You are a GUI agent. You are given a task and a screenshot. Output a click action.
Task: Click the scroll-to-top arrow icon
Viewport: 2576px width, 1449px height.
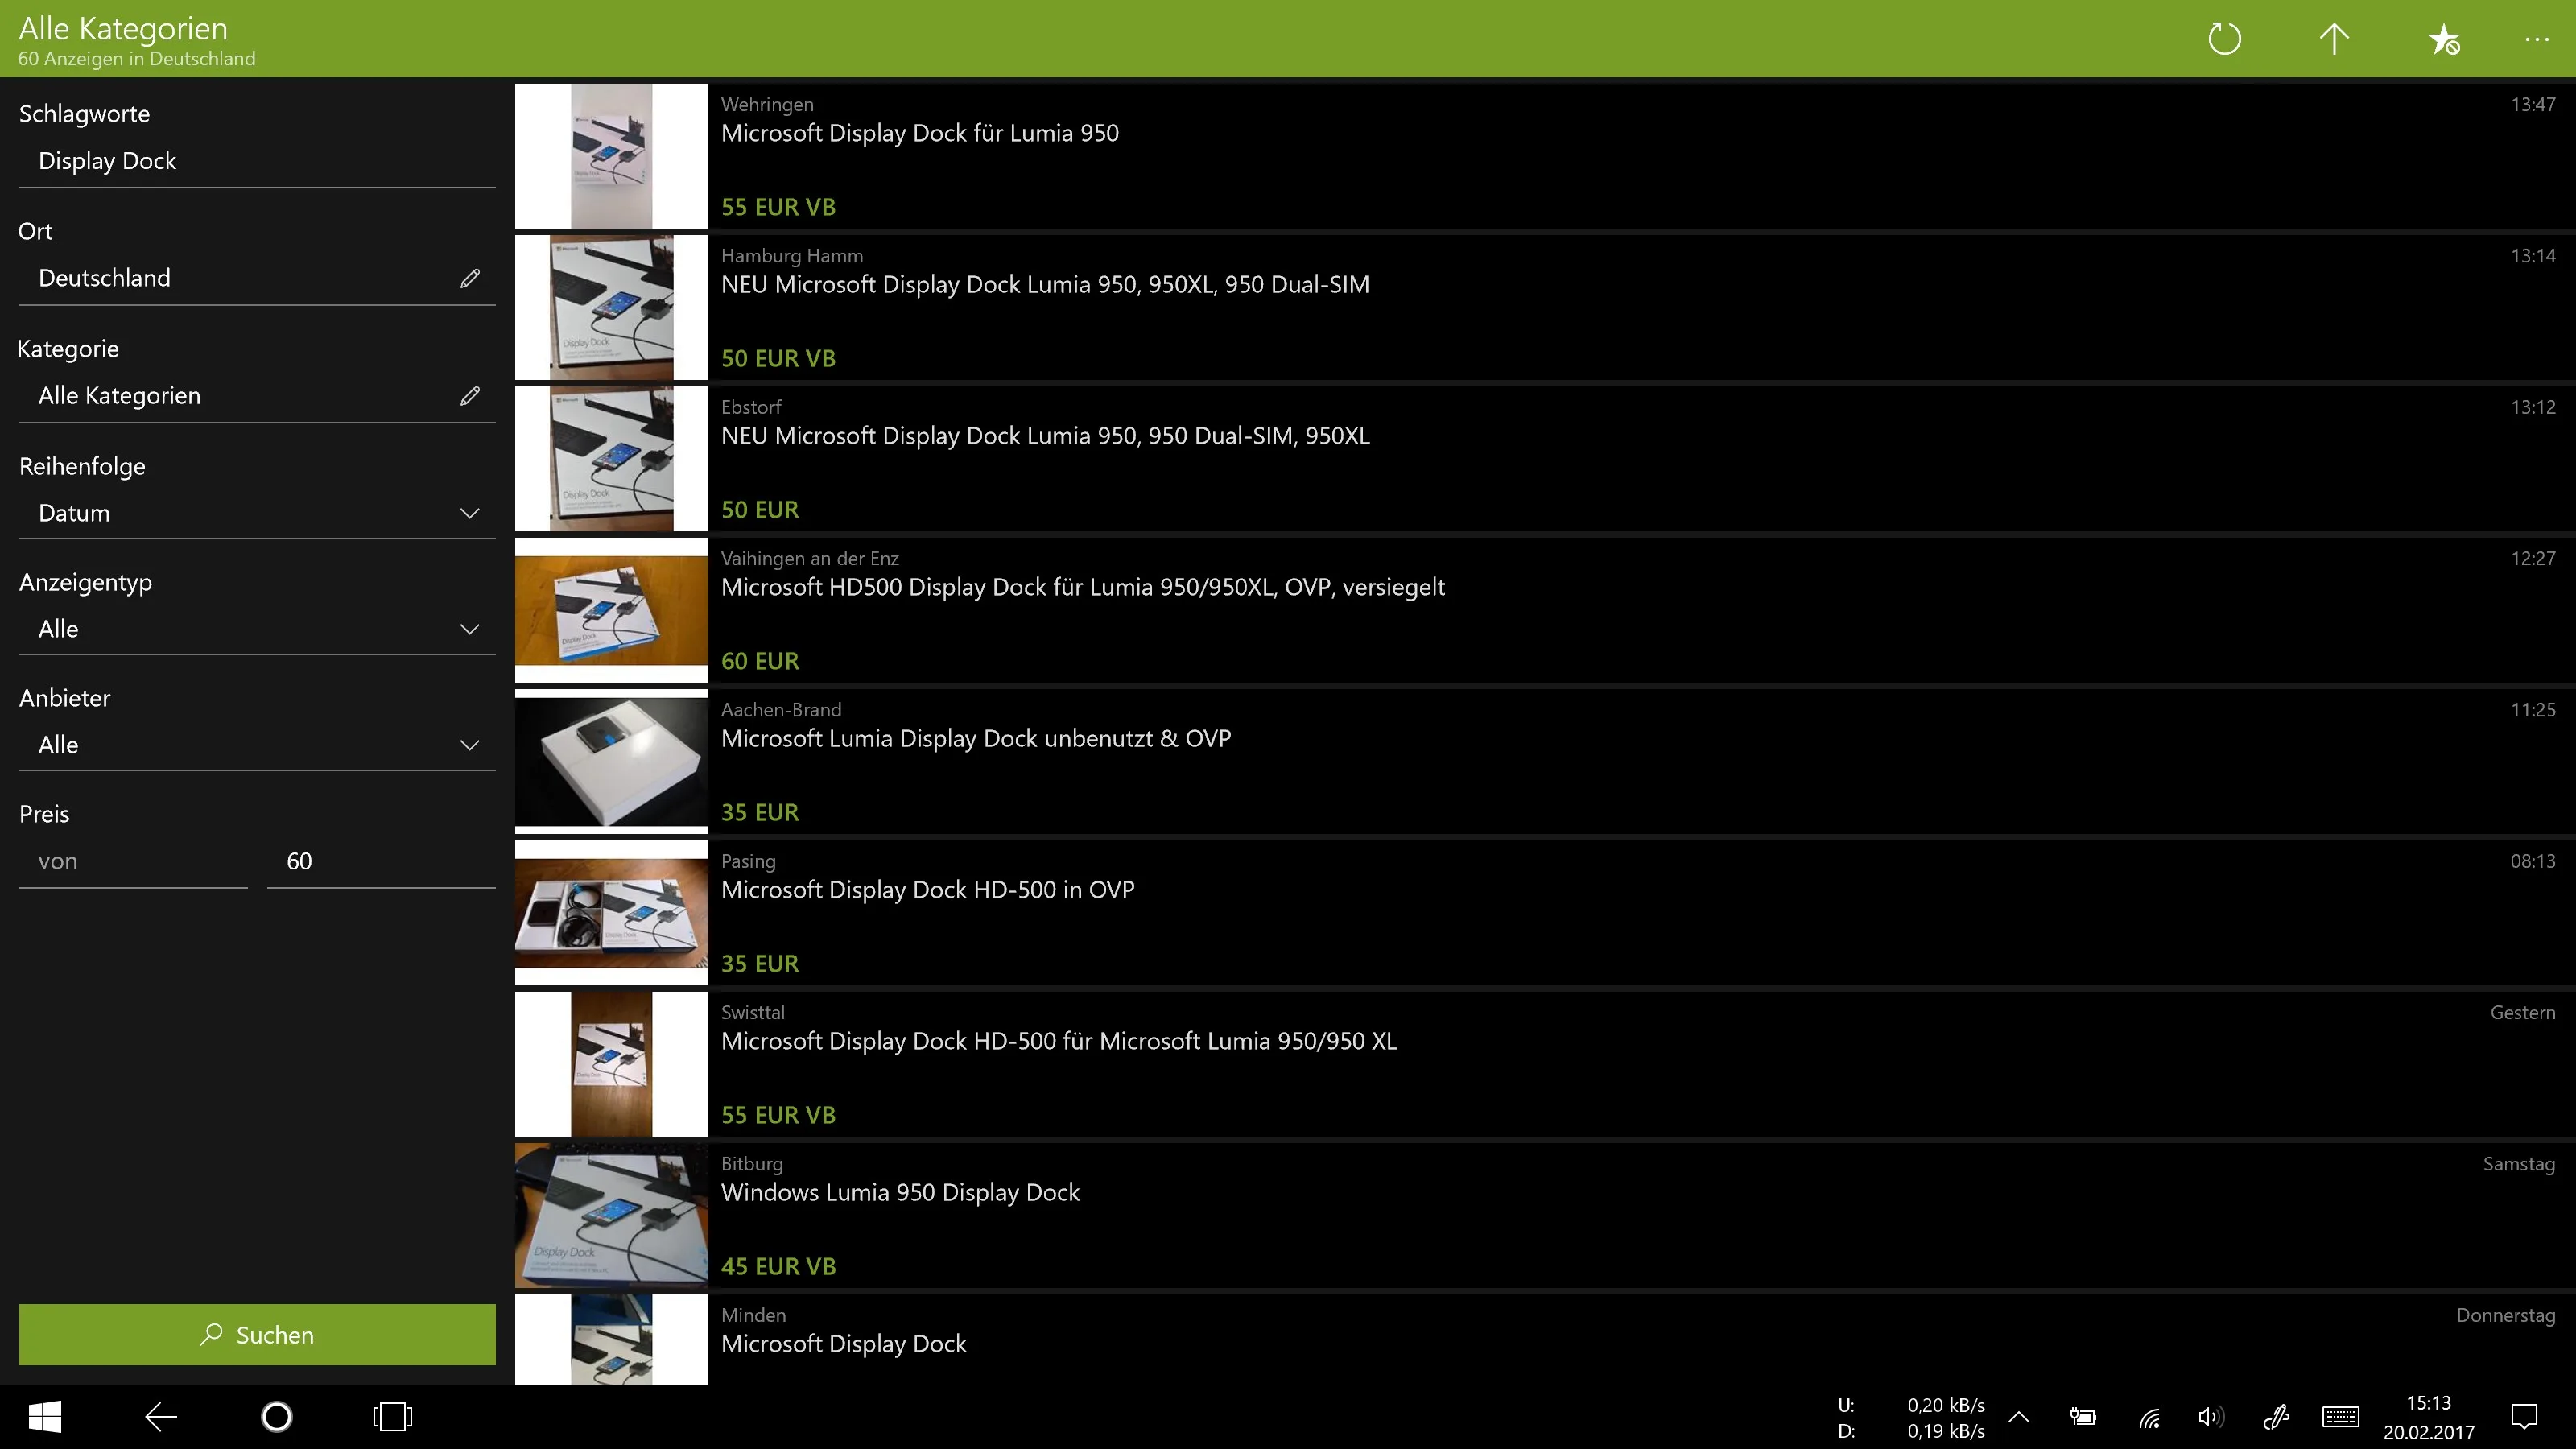2334,39
